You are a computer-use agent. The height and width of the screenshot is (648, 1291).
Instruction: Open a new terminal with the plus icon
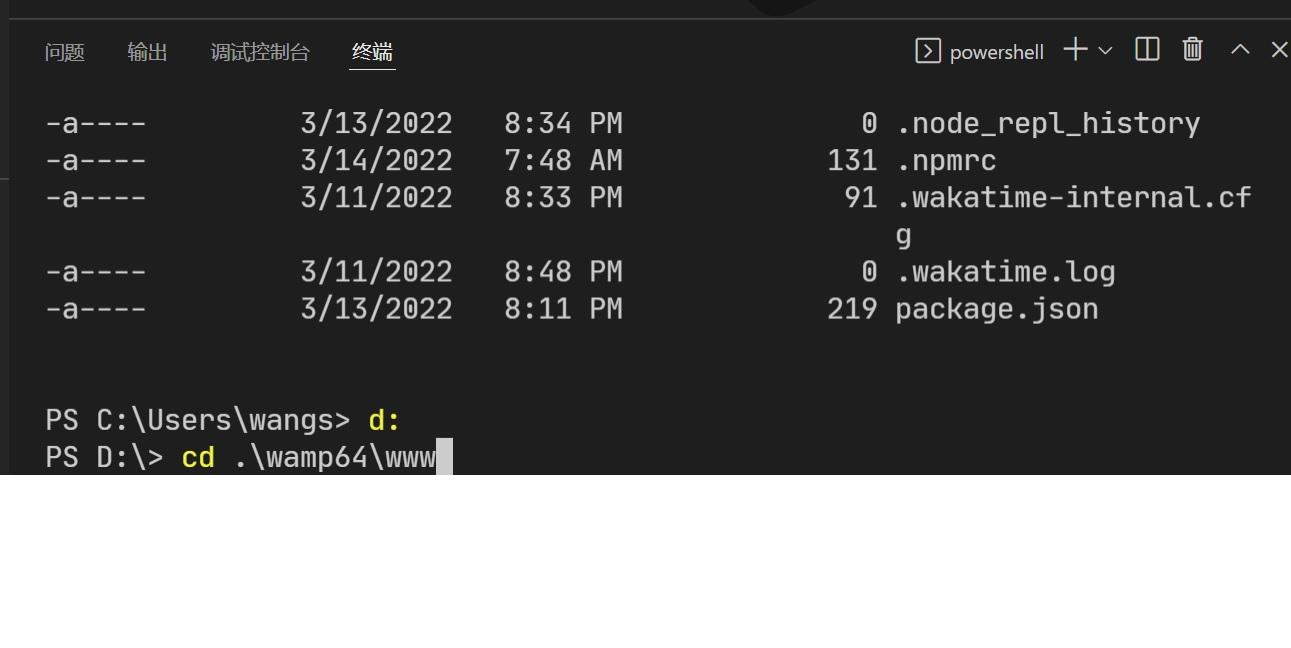coord(1073,50)
